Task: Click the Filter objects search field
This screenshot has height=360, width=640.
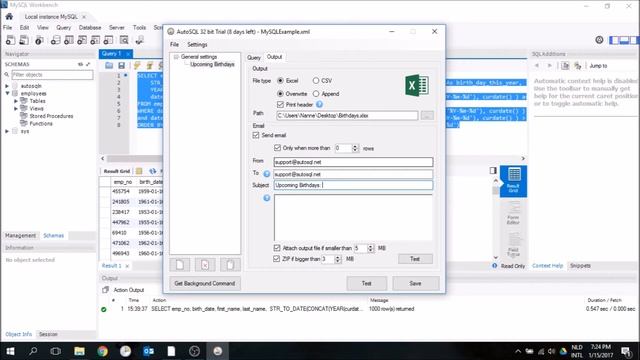Action: coord(52,75)
